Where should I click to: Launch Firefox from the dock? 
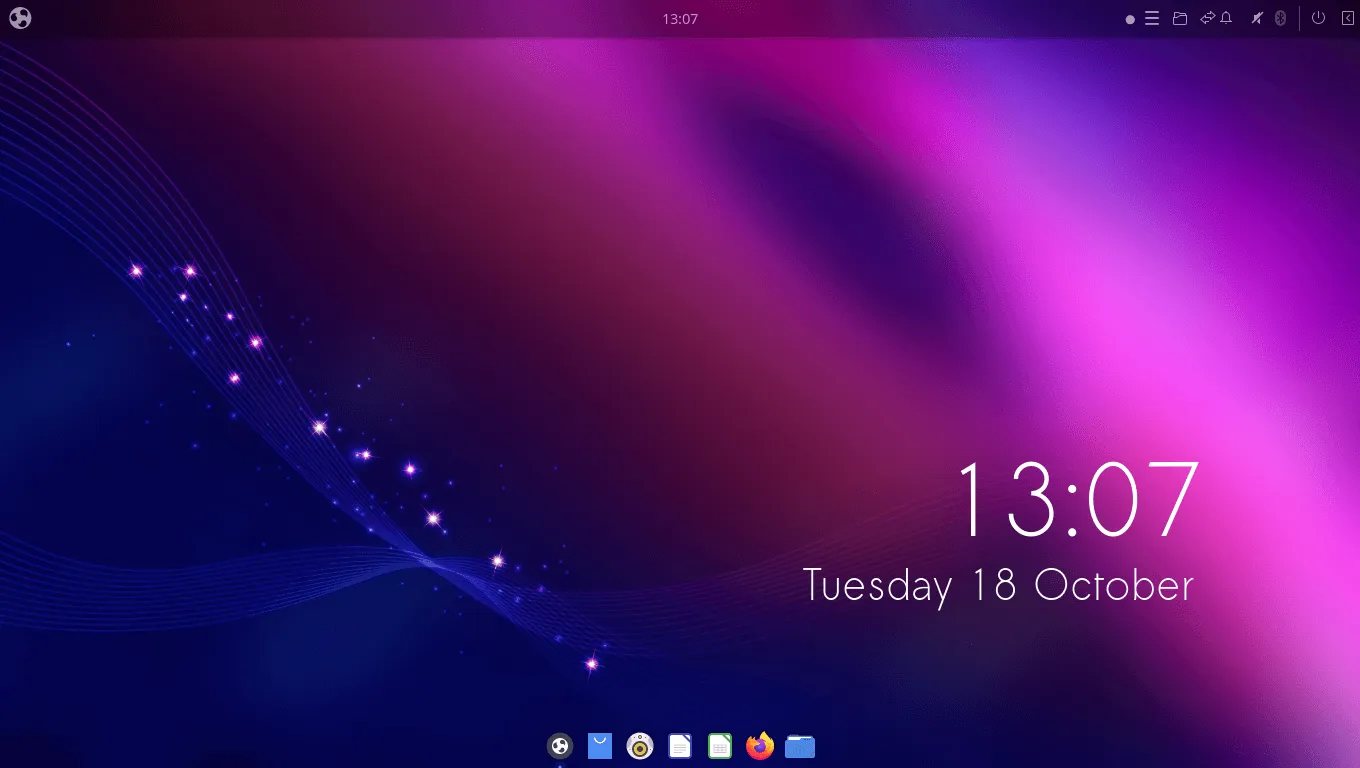760,746
